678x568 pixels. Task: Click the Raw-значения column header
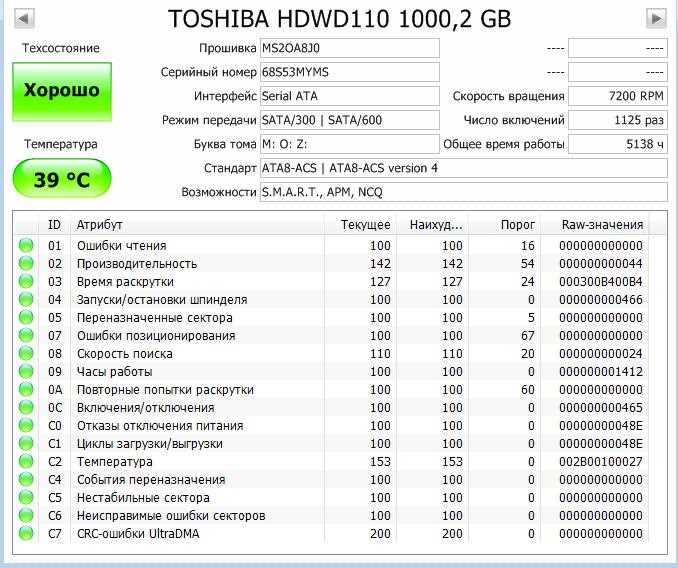point(600,224)
